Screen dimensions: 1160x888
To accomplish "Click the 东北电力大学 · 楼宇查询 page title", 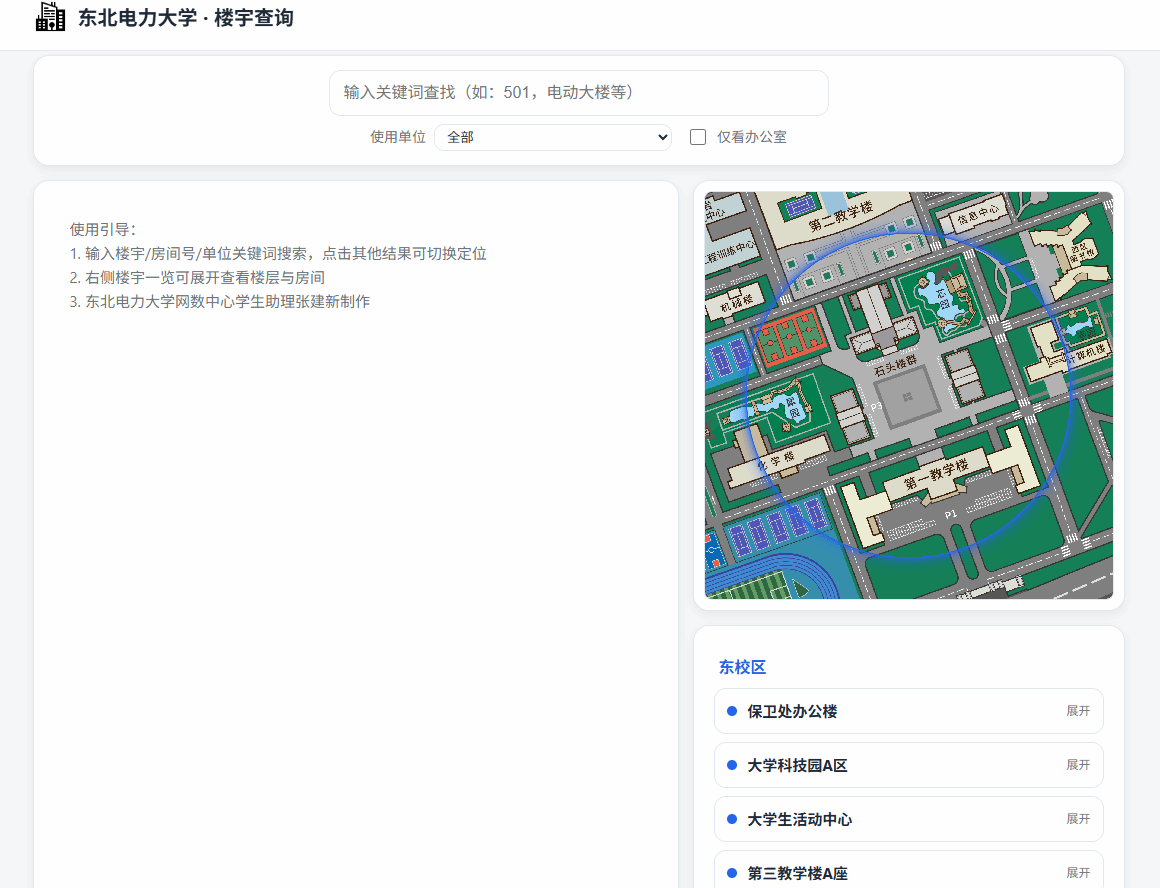I will [186, 18].
